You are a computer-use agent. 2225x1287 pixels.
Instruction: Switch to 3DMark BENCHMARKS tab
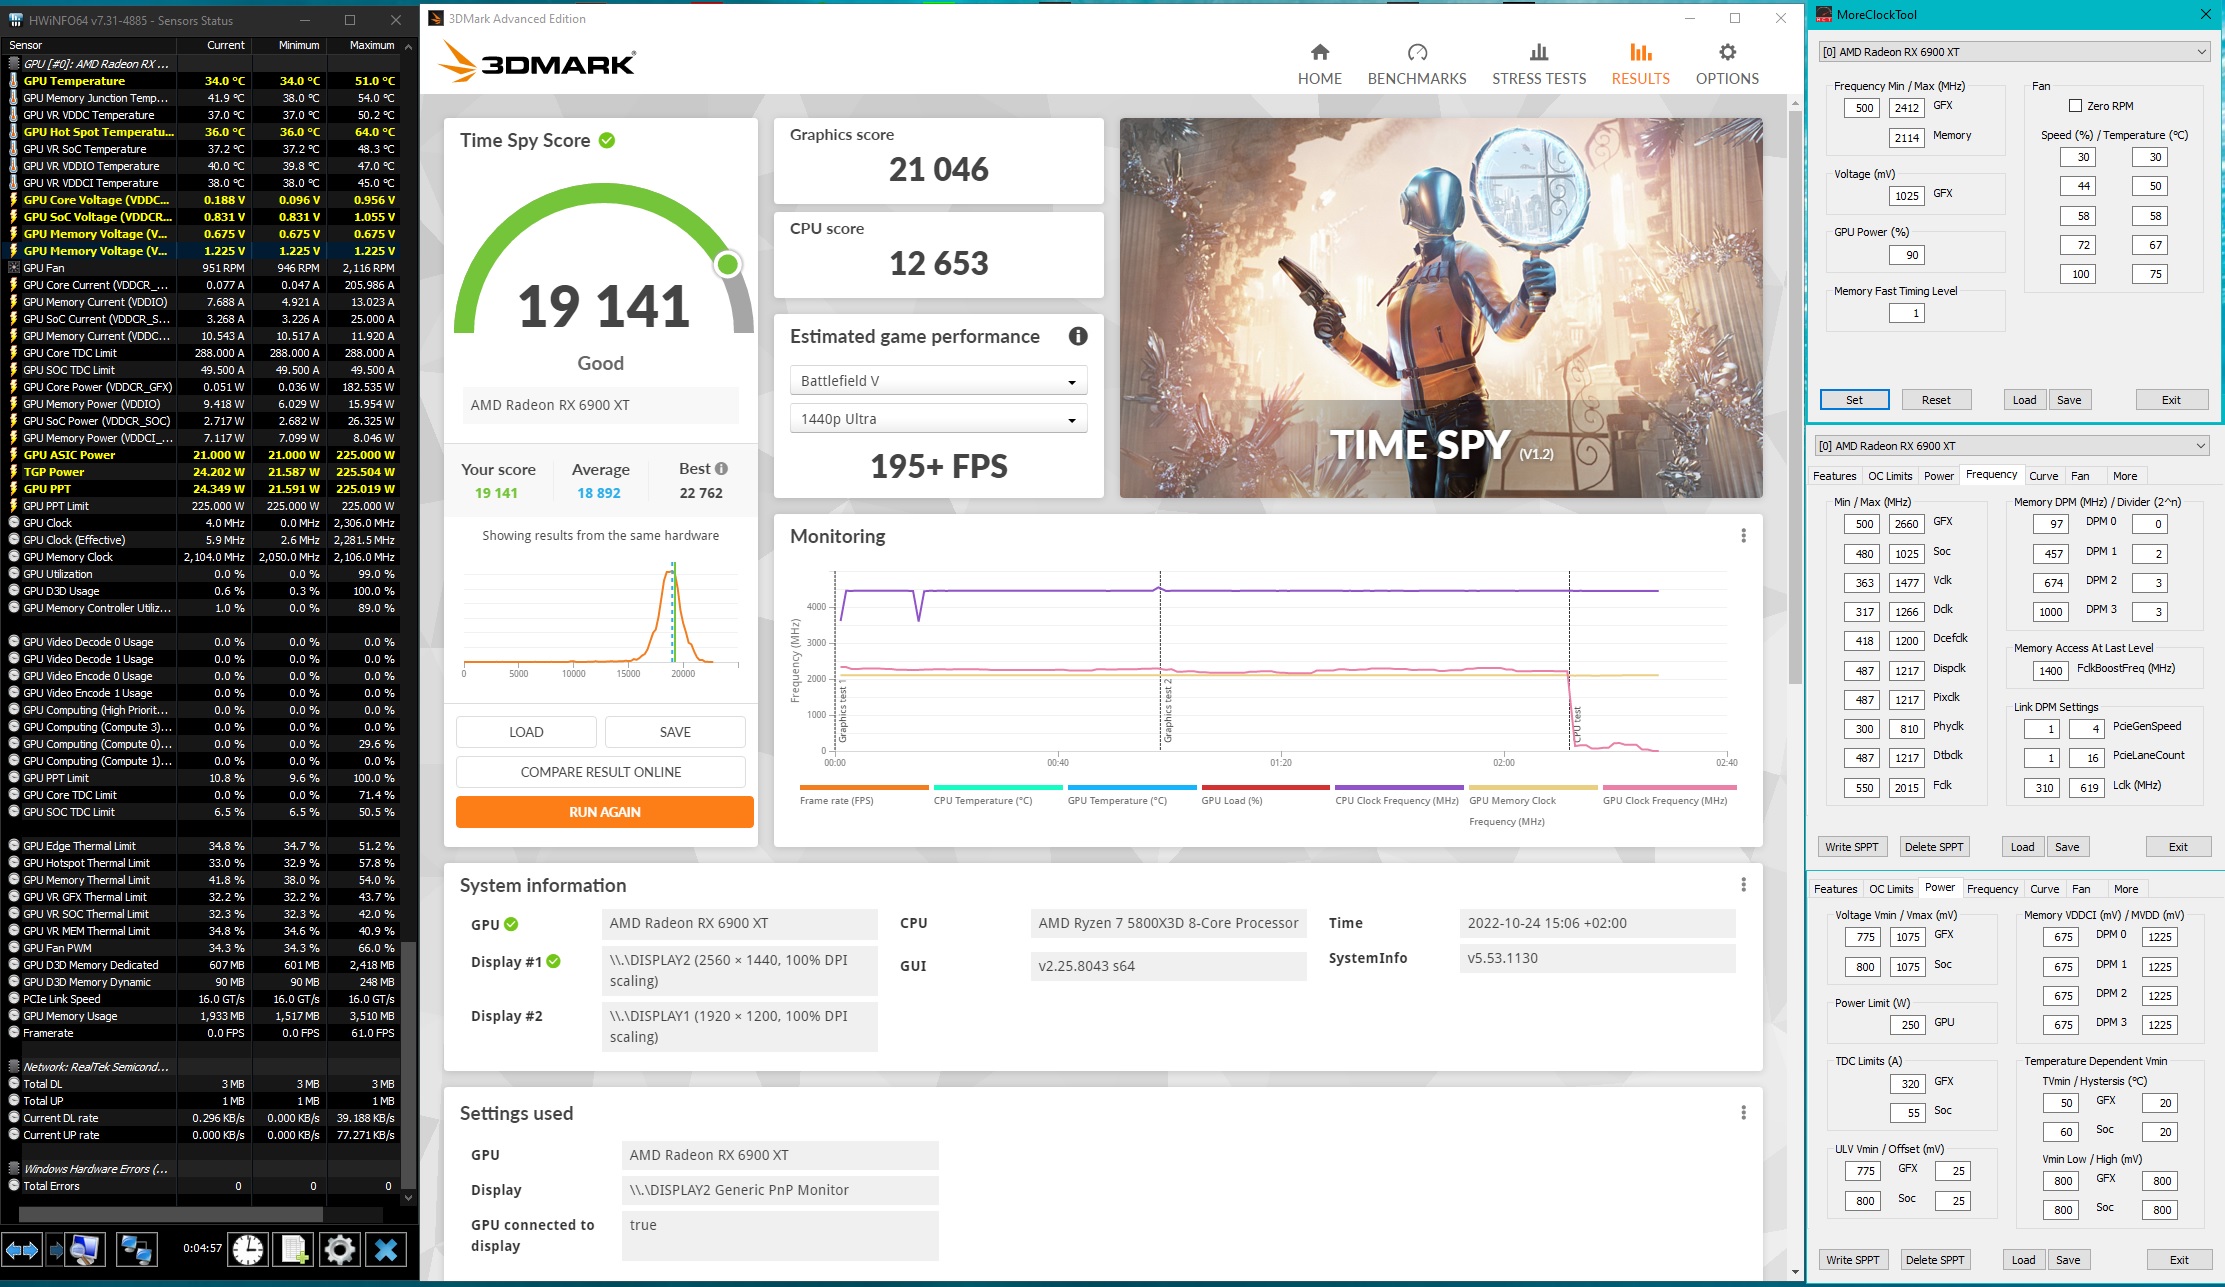(x=1416, y=64)
